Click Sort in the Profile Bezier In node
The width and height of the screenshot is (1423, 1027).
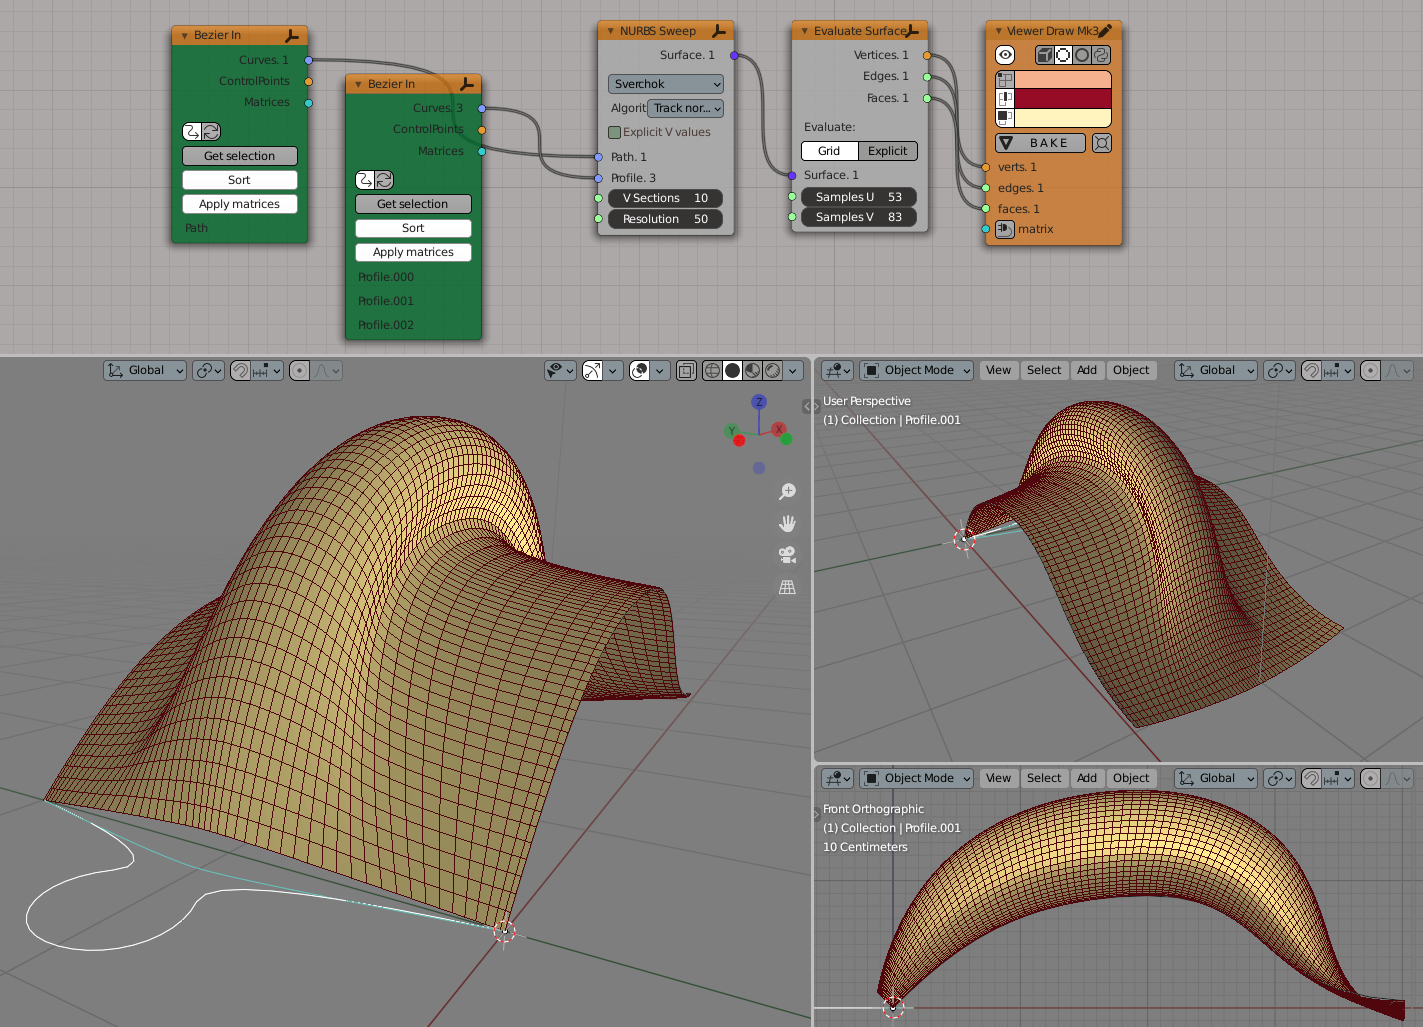(413, 228)
